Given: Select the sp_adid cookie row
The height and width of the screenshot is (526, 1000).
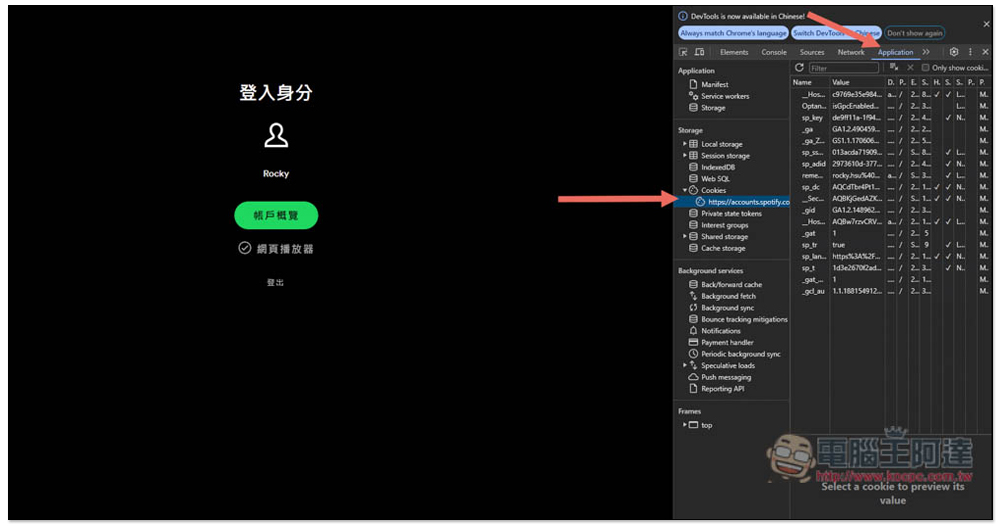Looking at the screenshot, I should 890,164.
